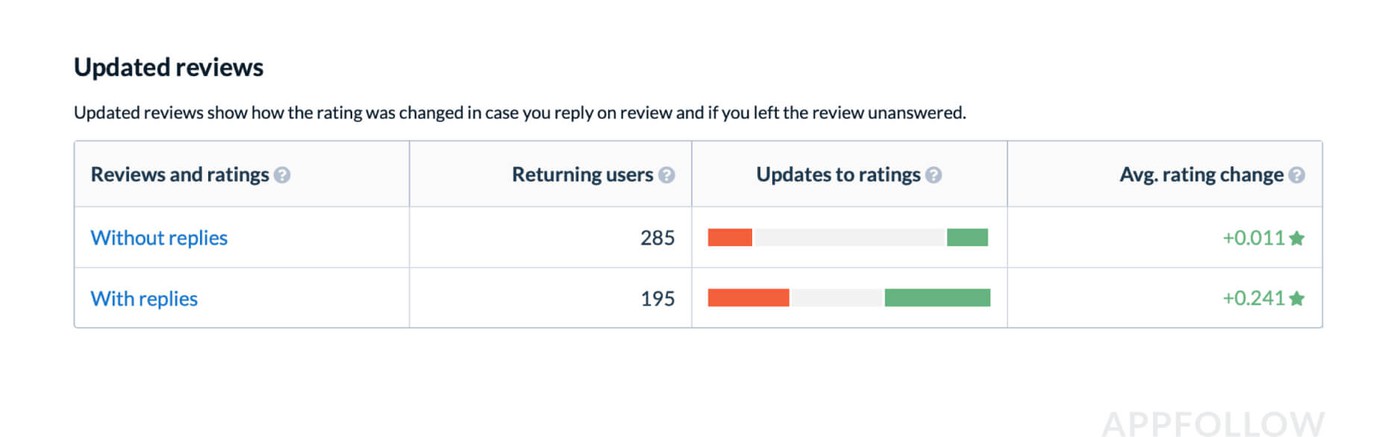This screenshot has width=1400, height=437.
Task: Click green bar segment in Without replies row
Action: [x=967, y=238]
